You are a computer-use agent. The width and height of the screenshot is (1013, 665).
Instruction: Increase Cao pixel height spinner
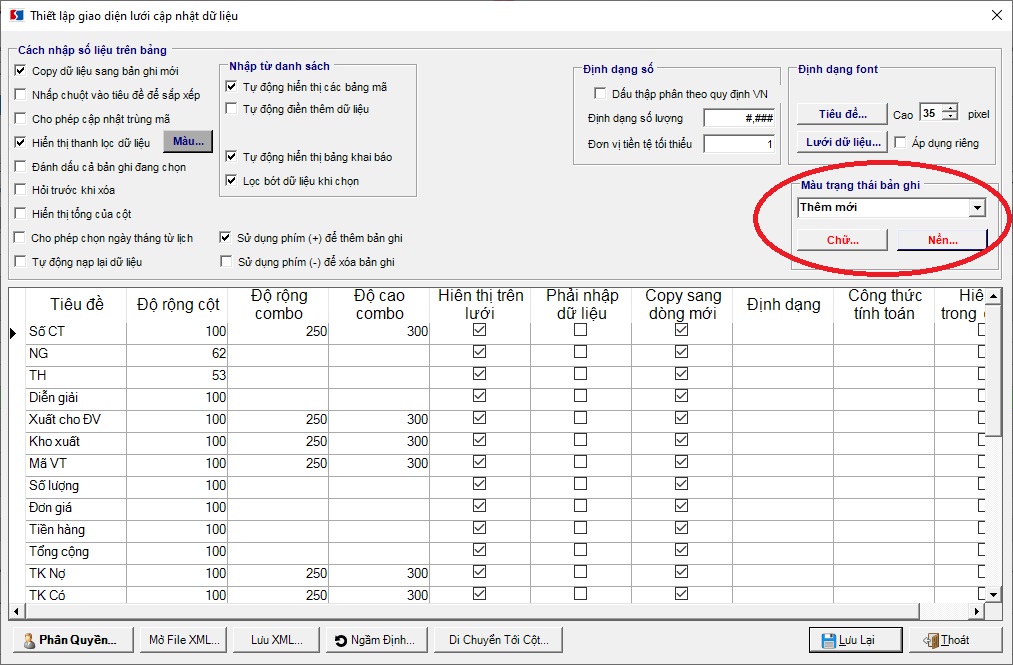click(x=950, y=108)
